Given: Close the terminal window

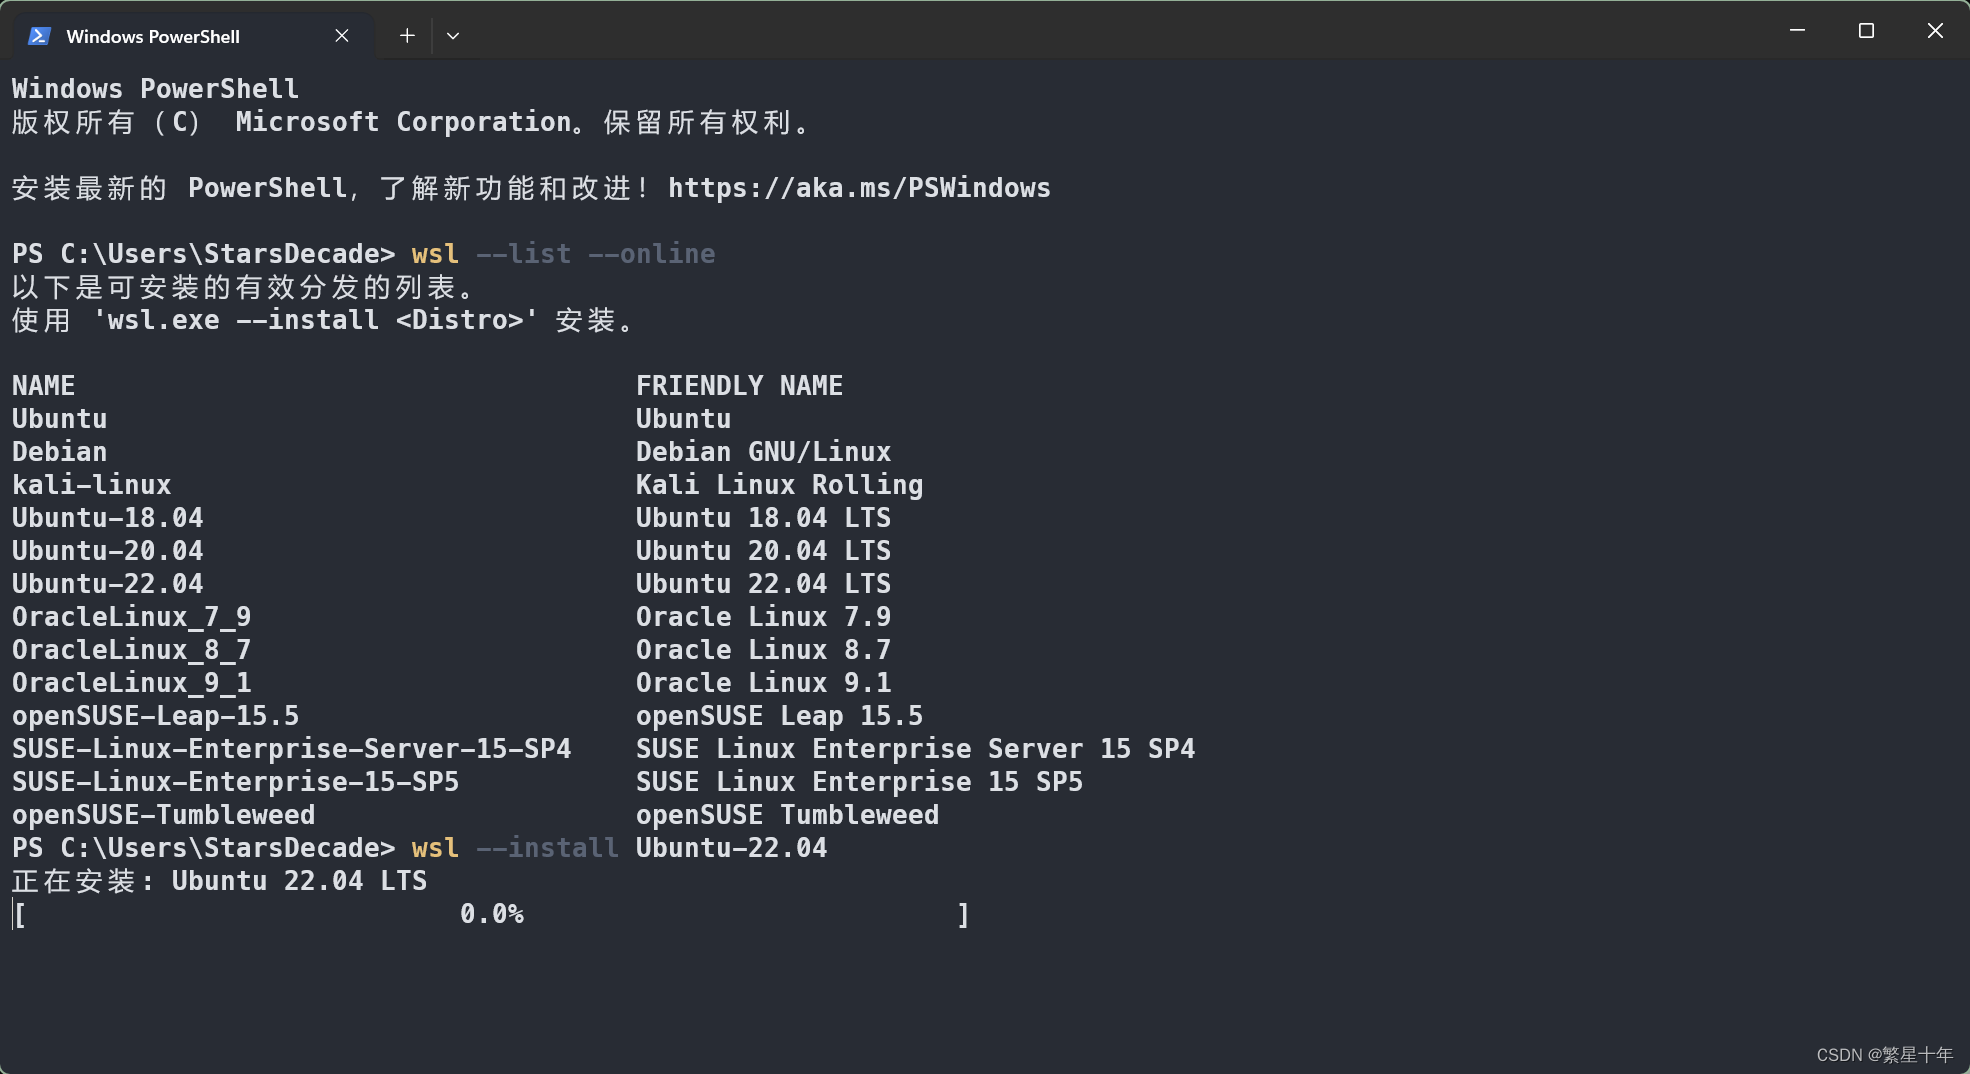Looking at the screenshot, I should (1935, 31).
